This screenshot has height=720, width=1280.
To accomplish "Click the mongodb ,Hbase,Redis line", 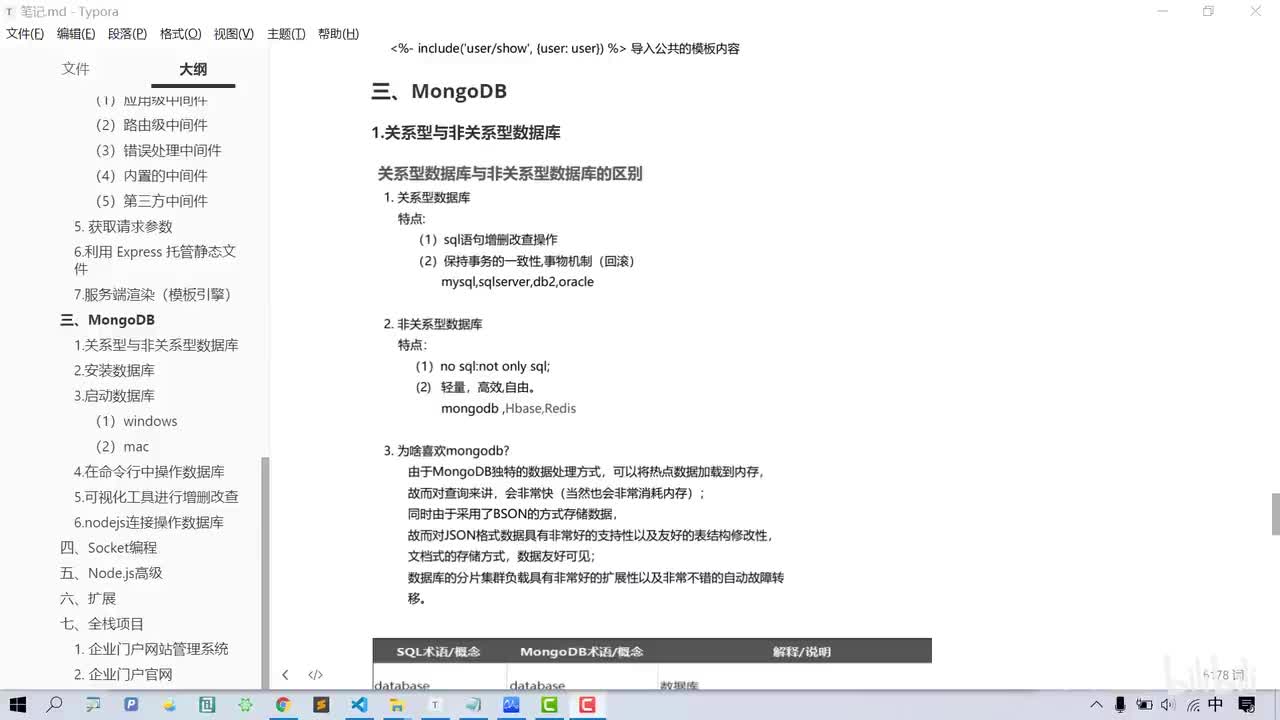I will click(x=508, y=408).
